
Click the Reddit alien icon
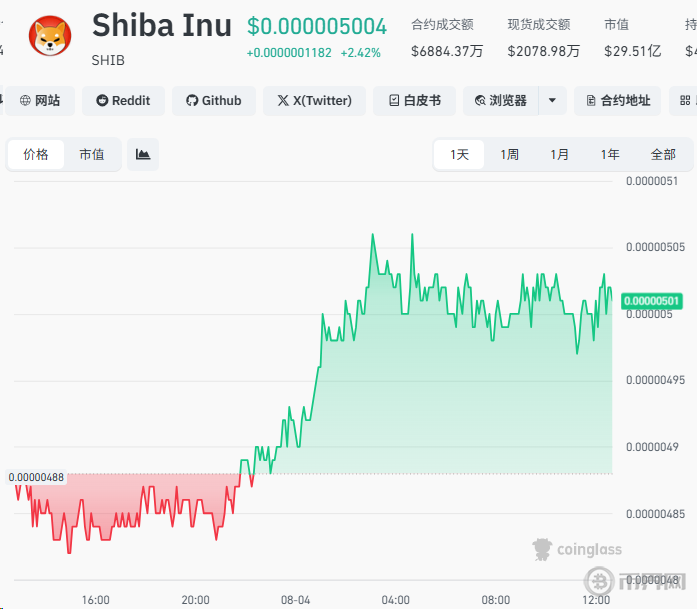click(102, 100)
